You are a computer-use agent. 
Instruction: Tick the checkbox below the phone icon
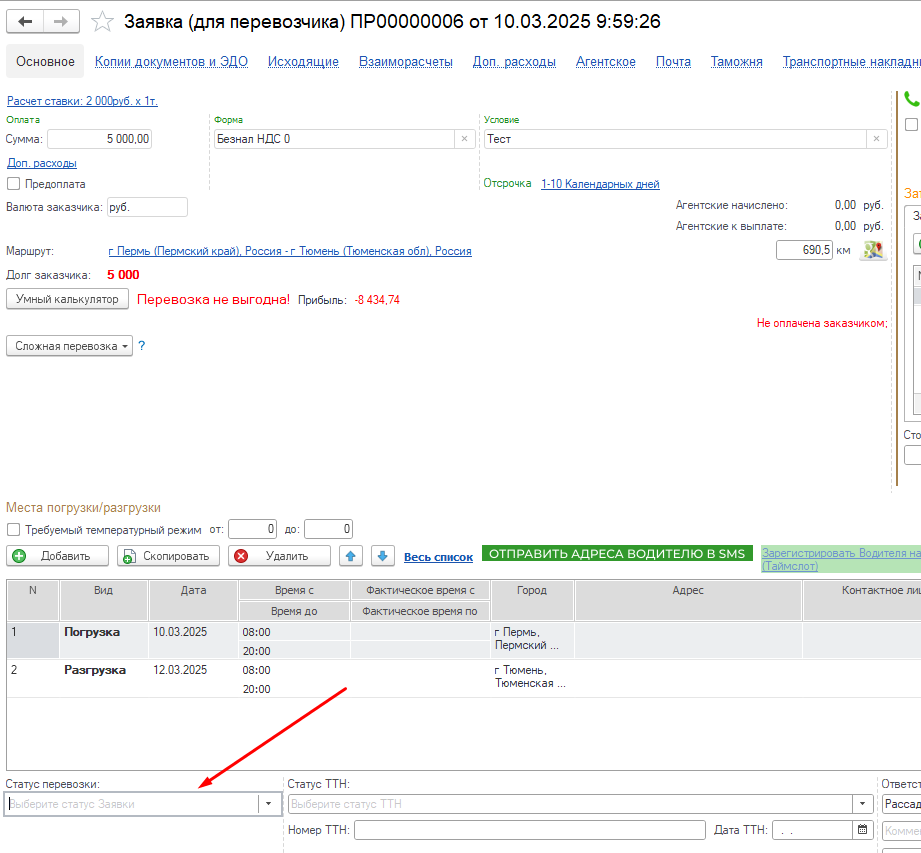(911, 125)
